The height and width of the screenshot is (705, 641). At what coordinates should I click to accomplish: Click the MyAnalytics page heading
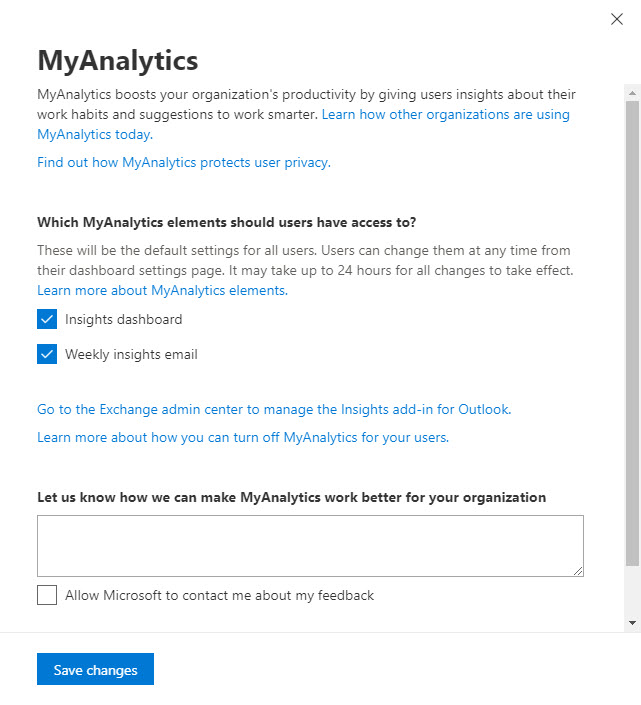tap(117, 60)
